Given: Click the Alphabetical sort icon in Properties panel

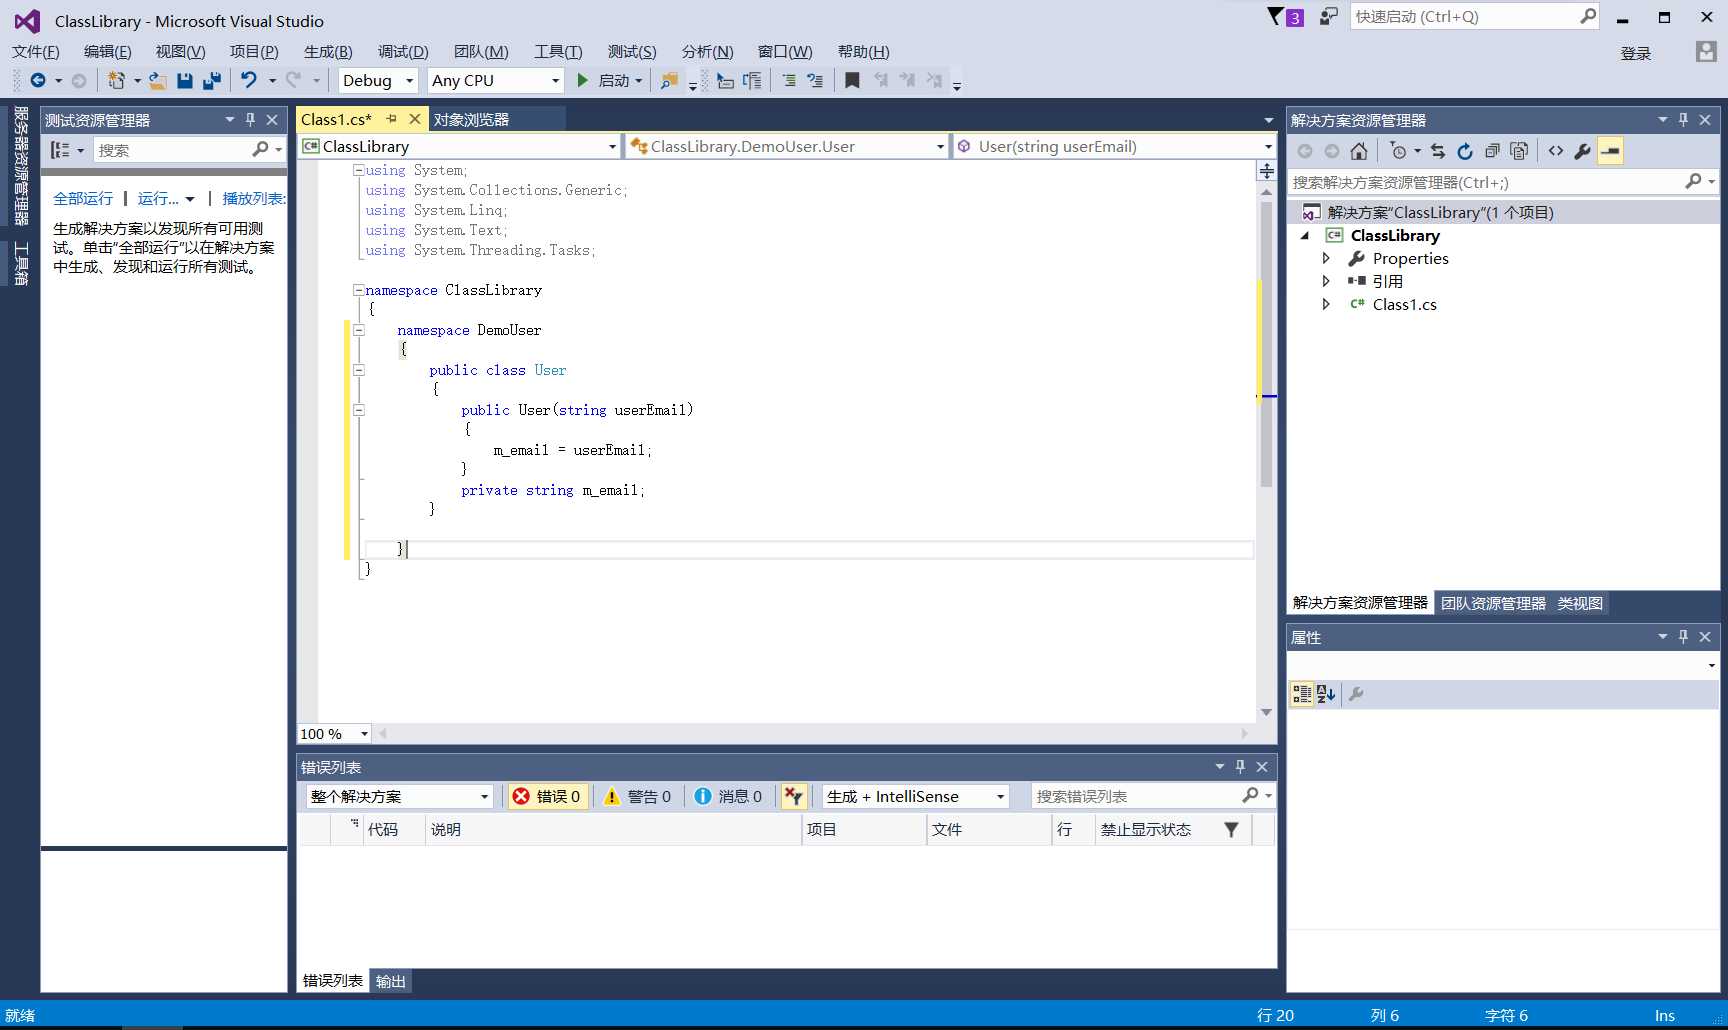Looking at the screenshot, I should click(1327, 694).
